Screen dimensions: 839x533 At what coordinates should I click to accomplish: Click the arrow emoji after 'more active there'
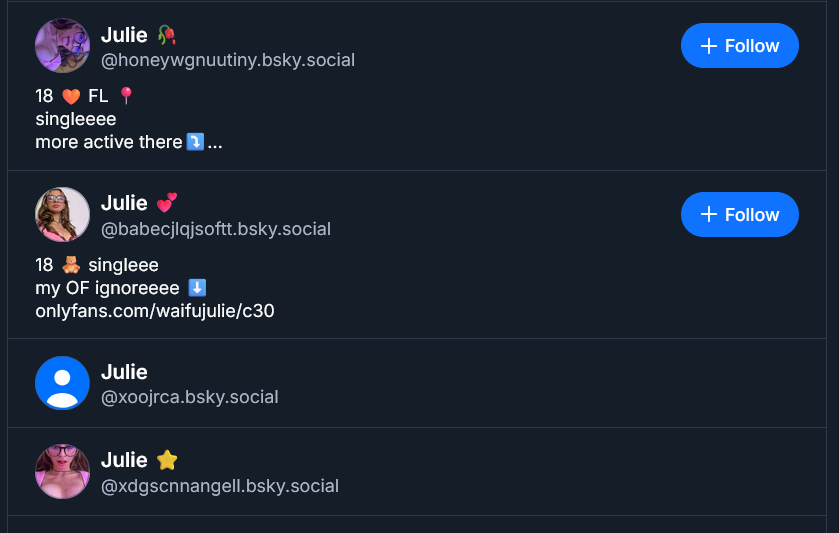(x=195, y=142)
